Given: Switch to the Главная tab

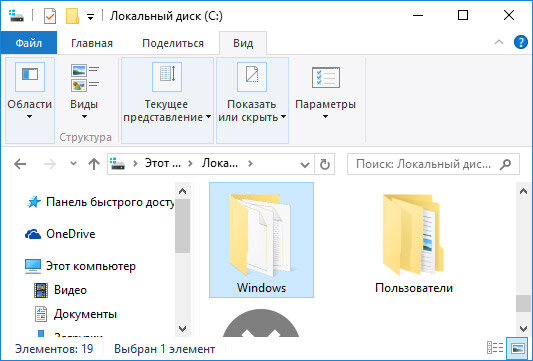Looking at the screenshot, I should (x=92, y=43).
